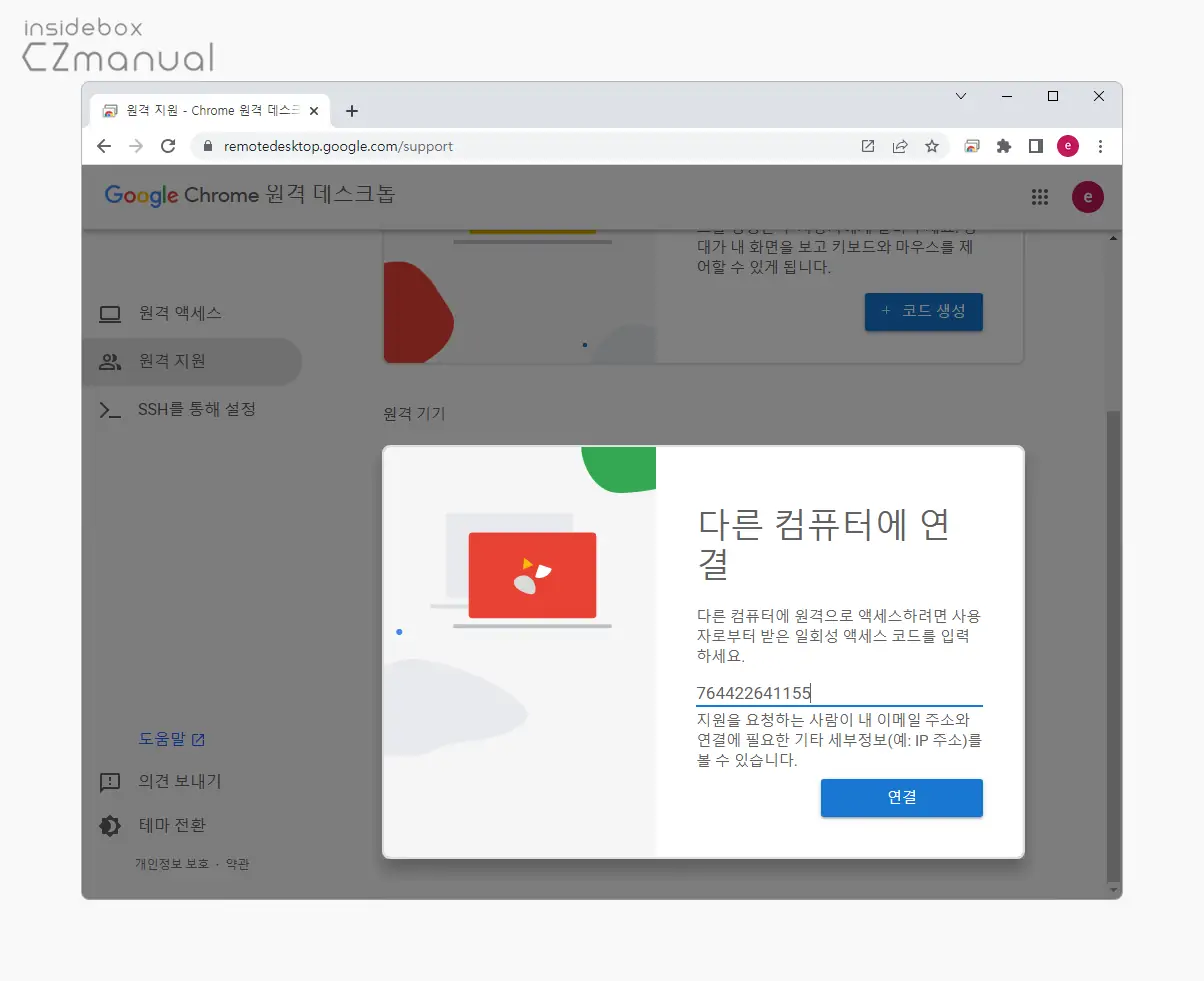Image resolution: width=1204 pixels, height=981 pixels.
Task: Reload the page with the refresh icon
Action: [x=168, y=146]
